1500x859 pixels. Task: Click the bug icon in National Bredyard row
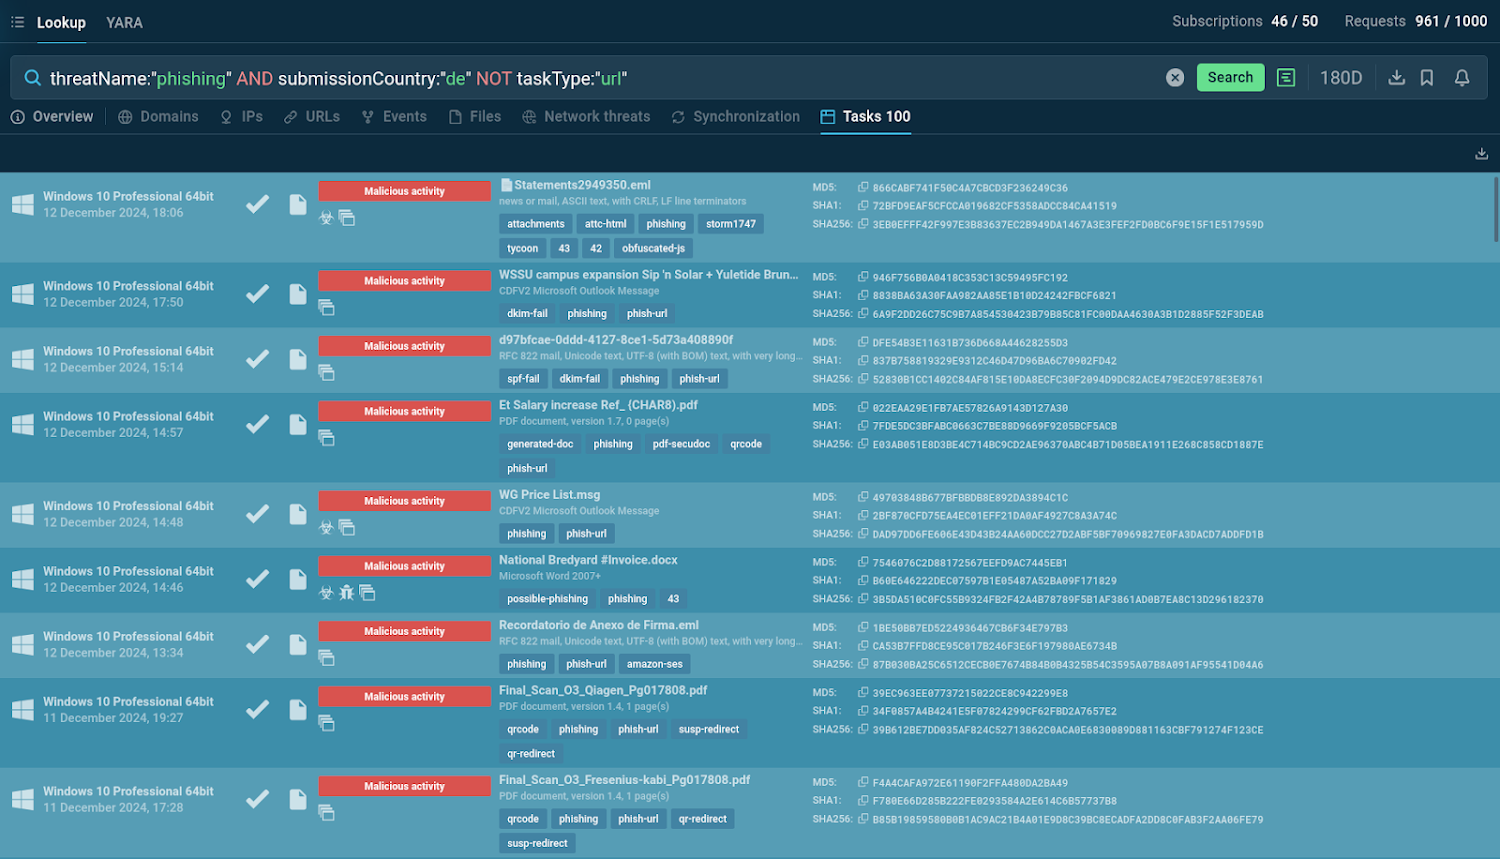click(346, 592)
